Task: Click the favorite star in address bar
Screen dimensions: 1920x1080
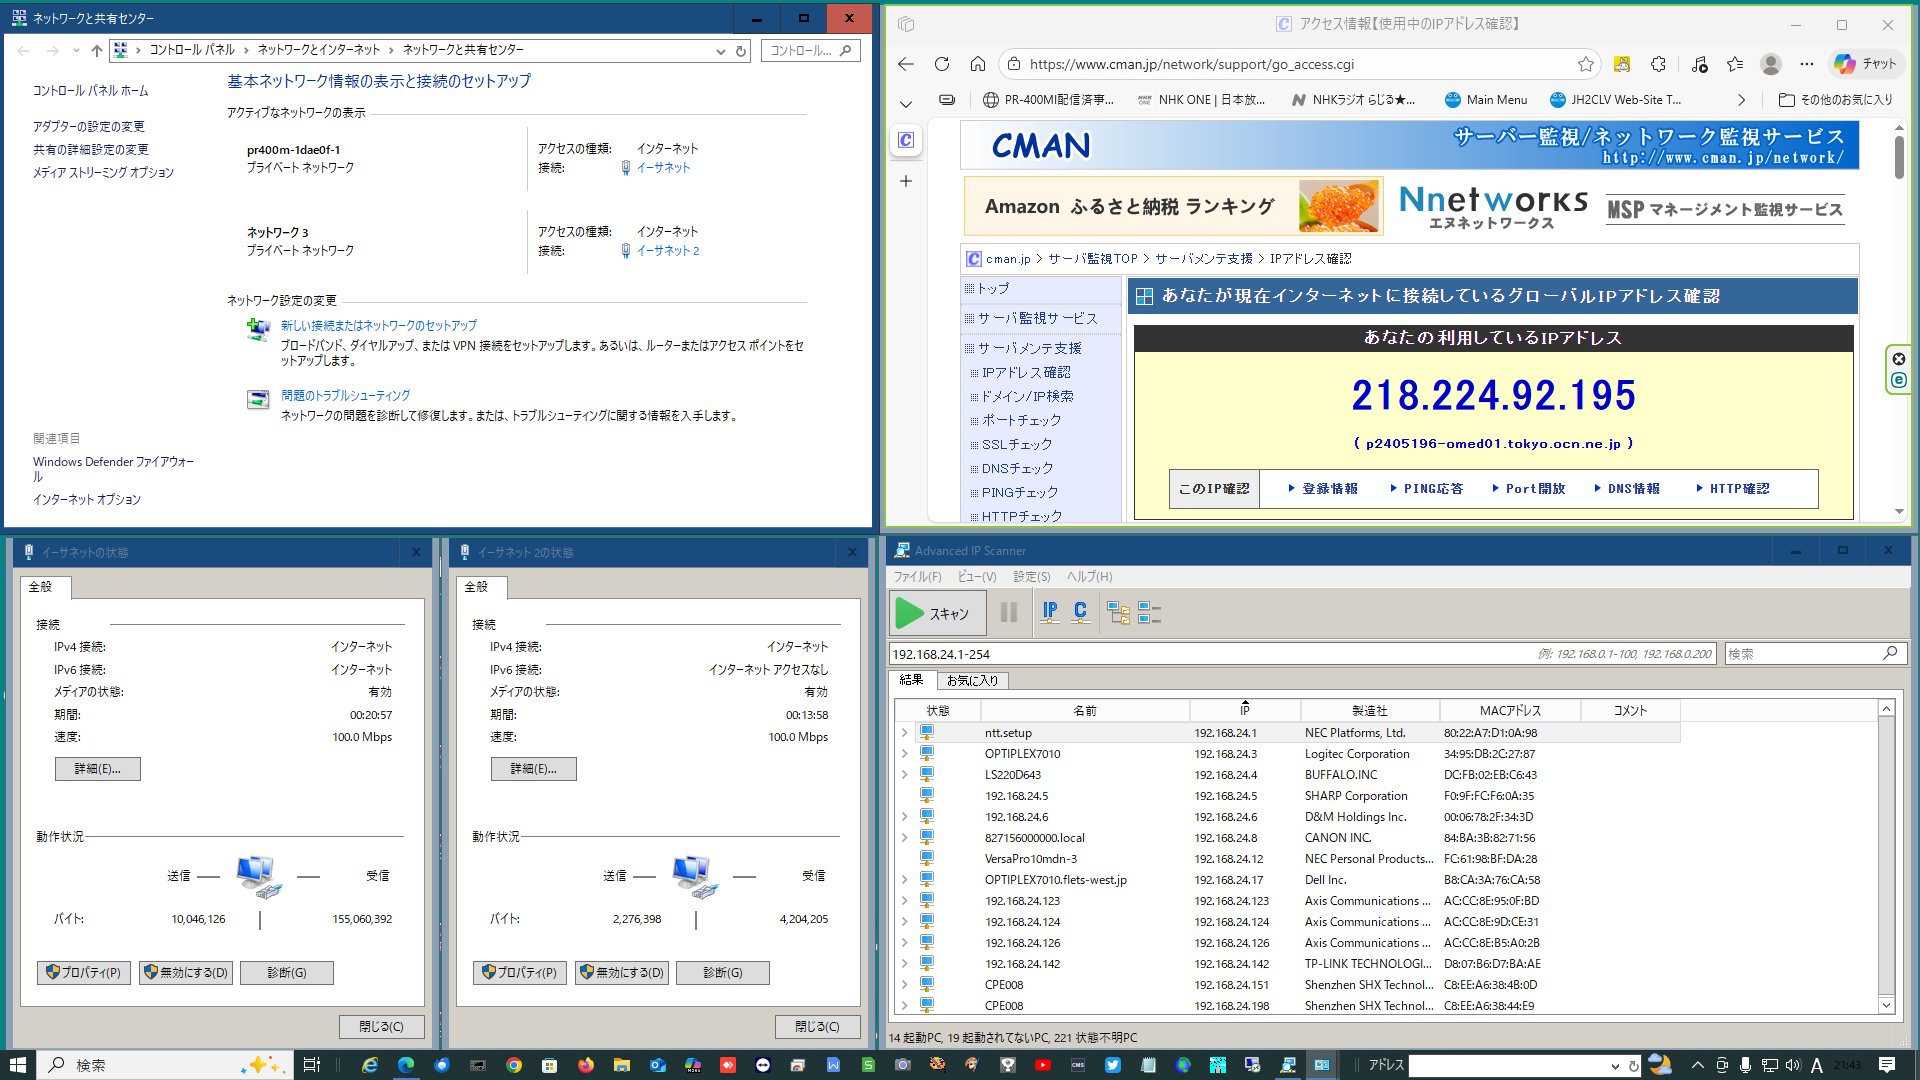Action: [x=1586, y=64]
